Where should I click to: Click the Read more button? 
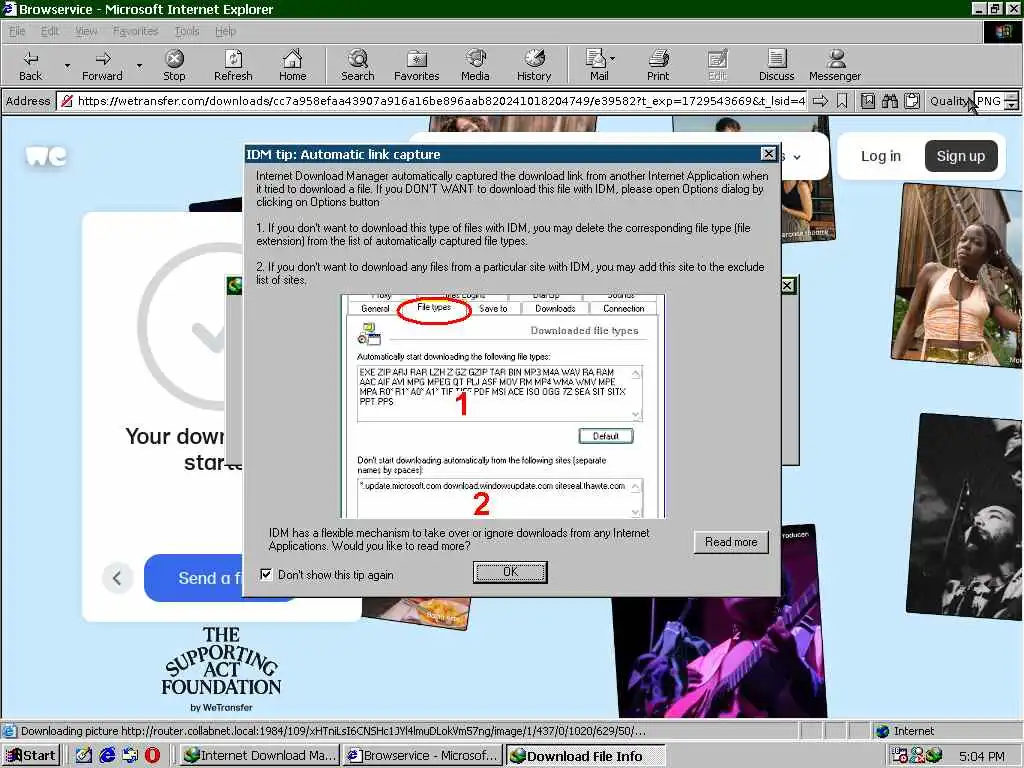coord(731,542)
